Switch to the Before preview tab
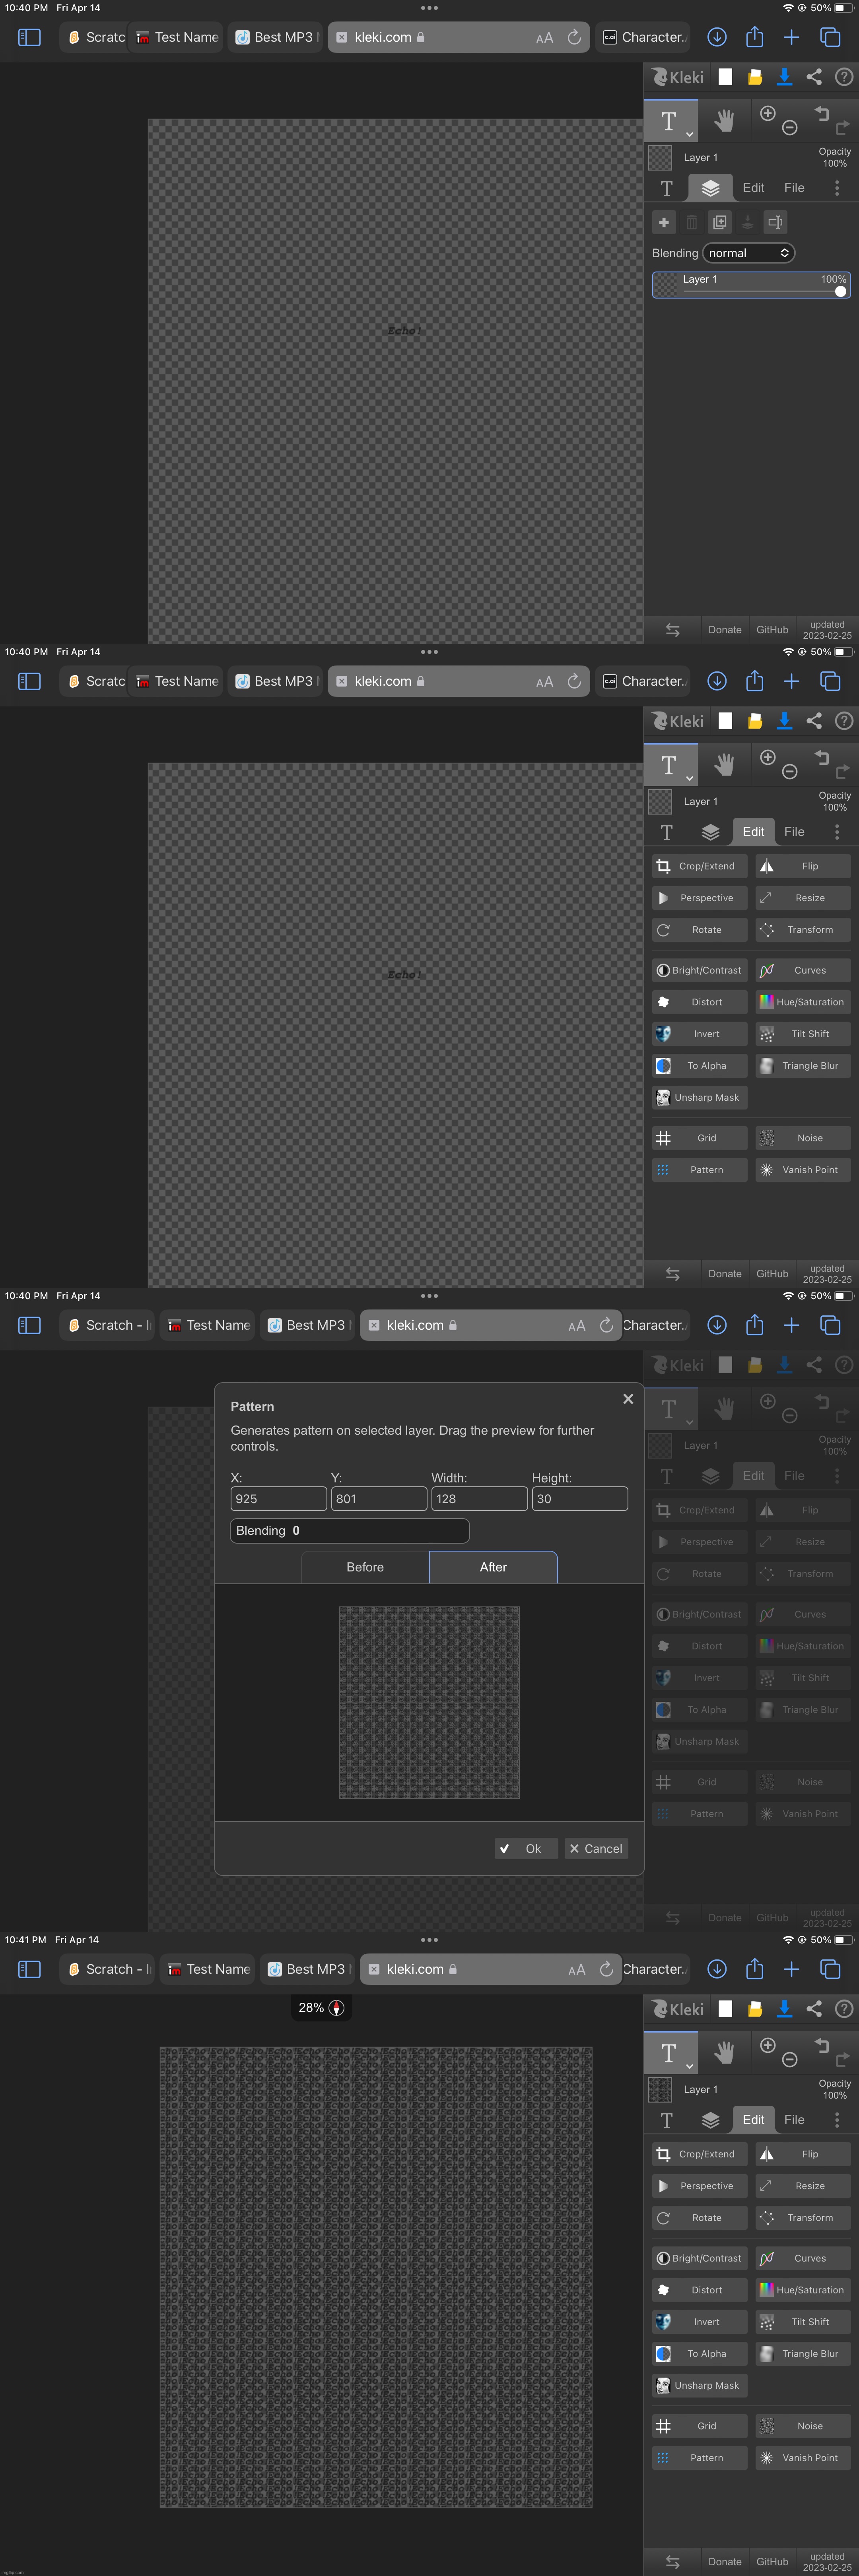The height and width of the screenshot is (2576, 859). pos(365,1567)
